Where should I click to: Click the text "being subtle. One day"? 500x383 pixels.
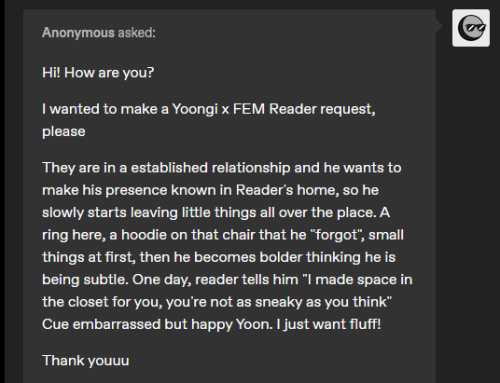117,280
